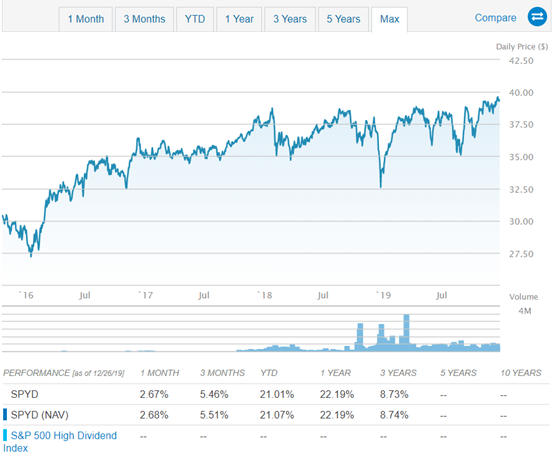Click the S&P 500 High Dividend light blue swatch
Viewport: 554px width, 456px height.
5,435
